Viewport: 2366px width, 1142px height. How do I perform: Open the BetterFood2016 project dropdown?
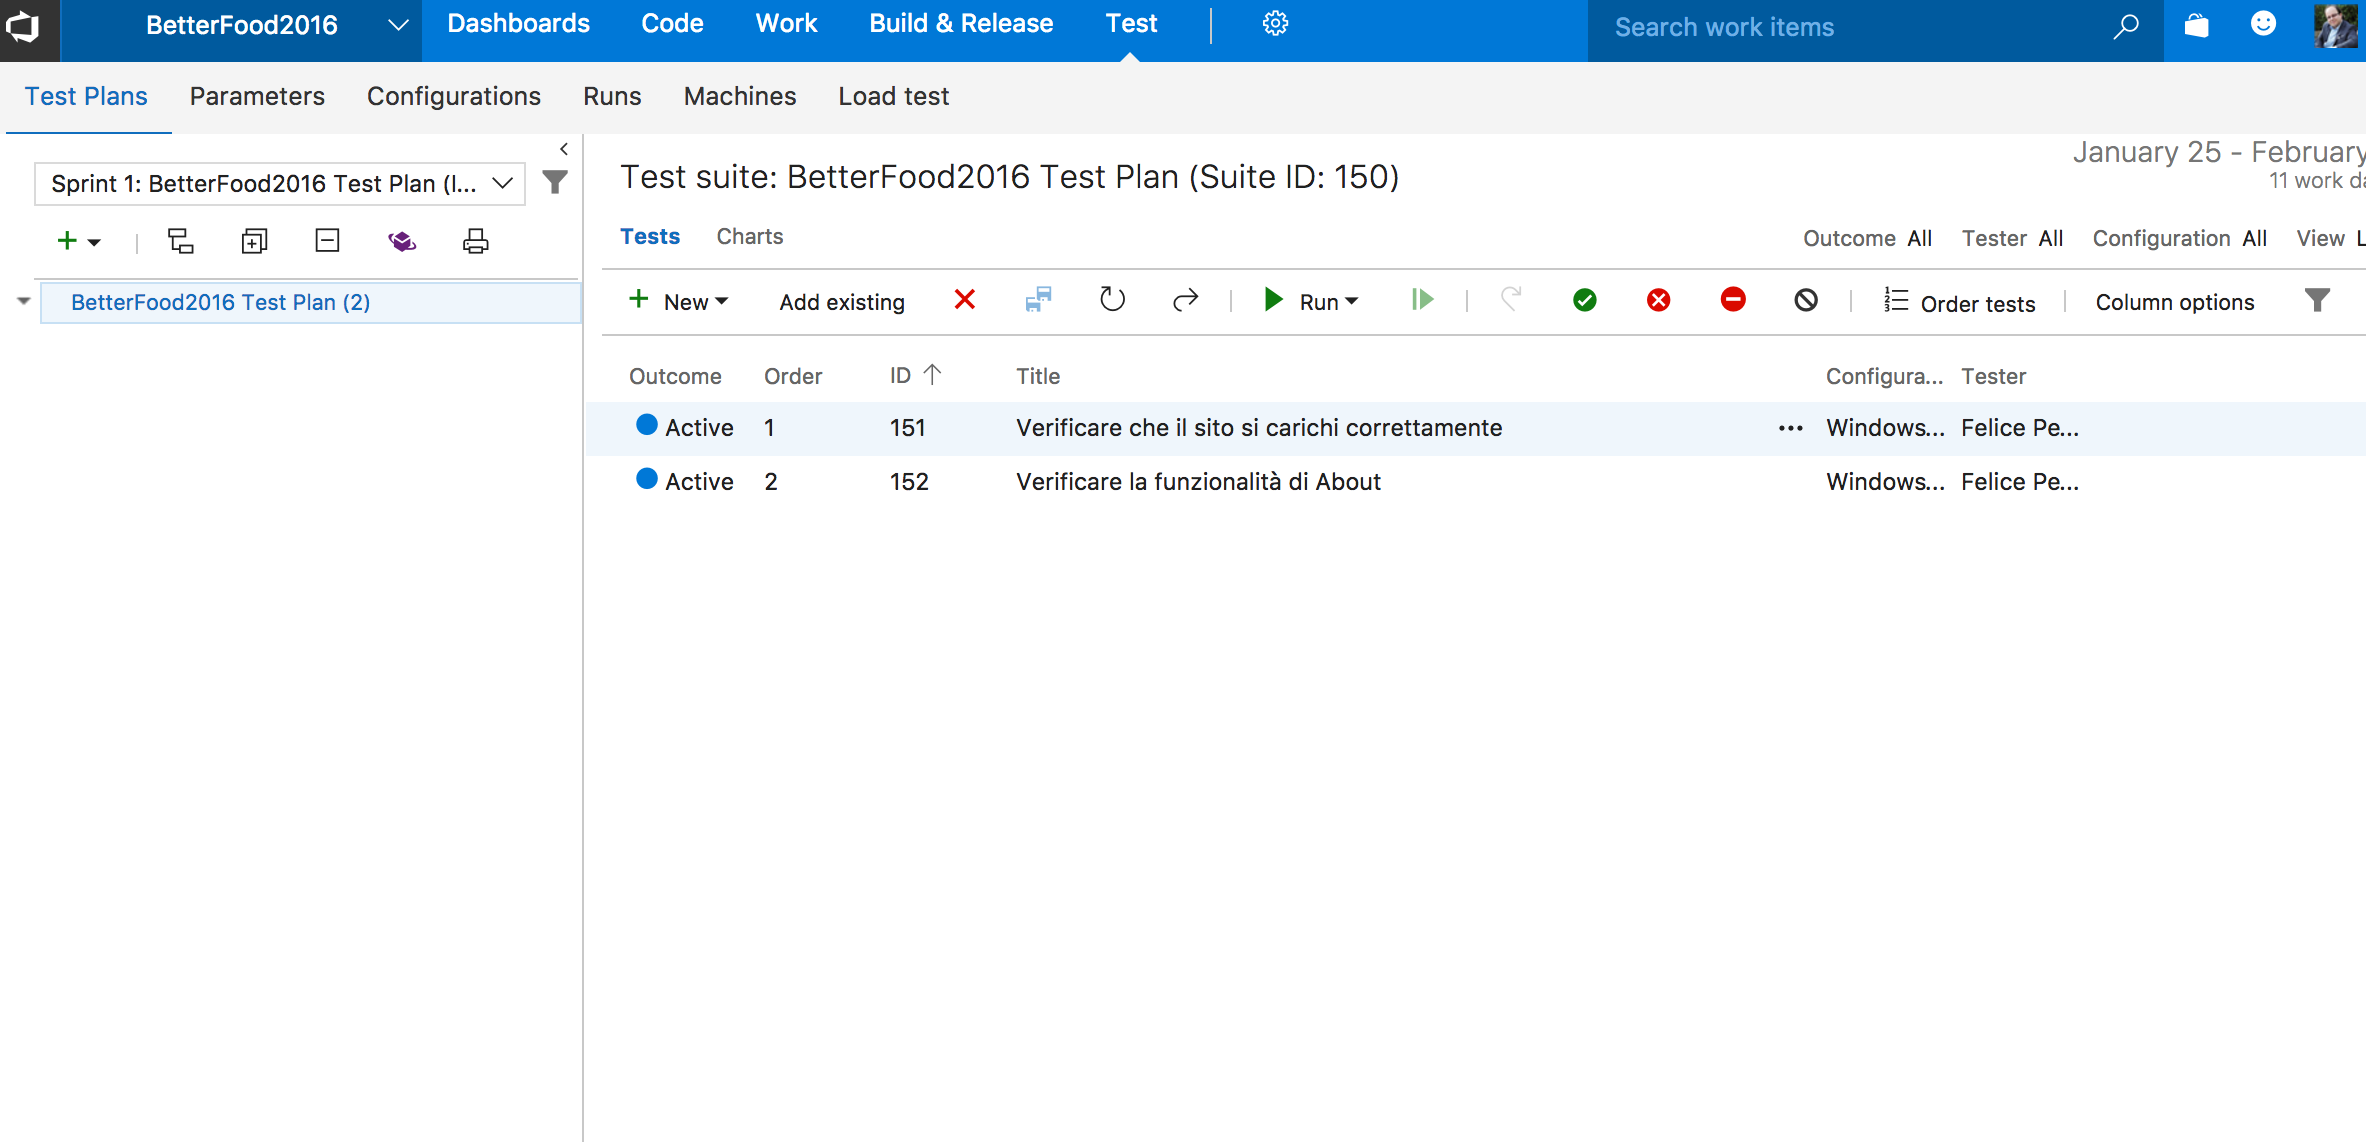pyautogui.click(x=398, y=25)
